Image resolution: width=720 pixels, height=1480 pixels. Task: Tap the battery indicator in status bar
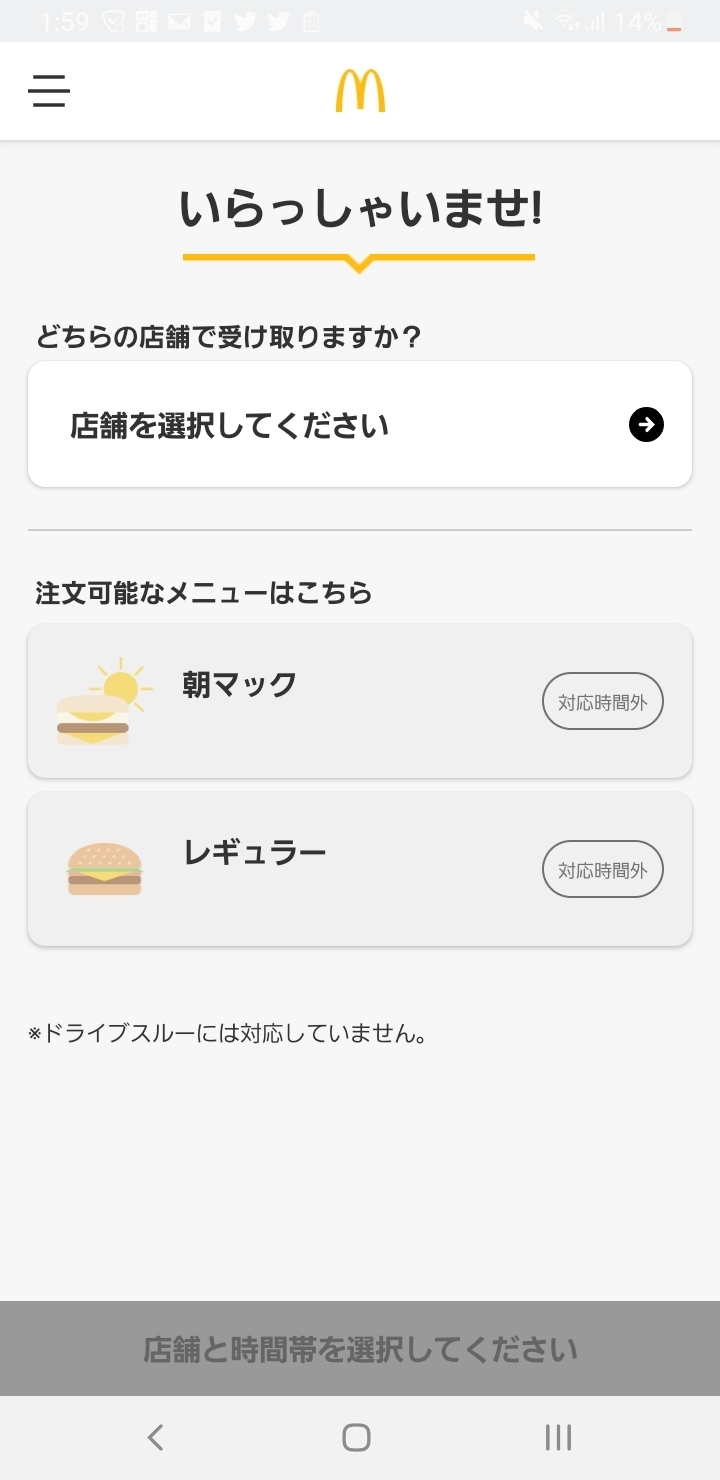click(675, 22)
